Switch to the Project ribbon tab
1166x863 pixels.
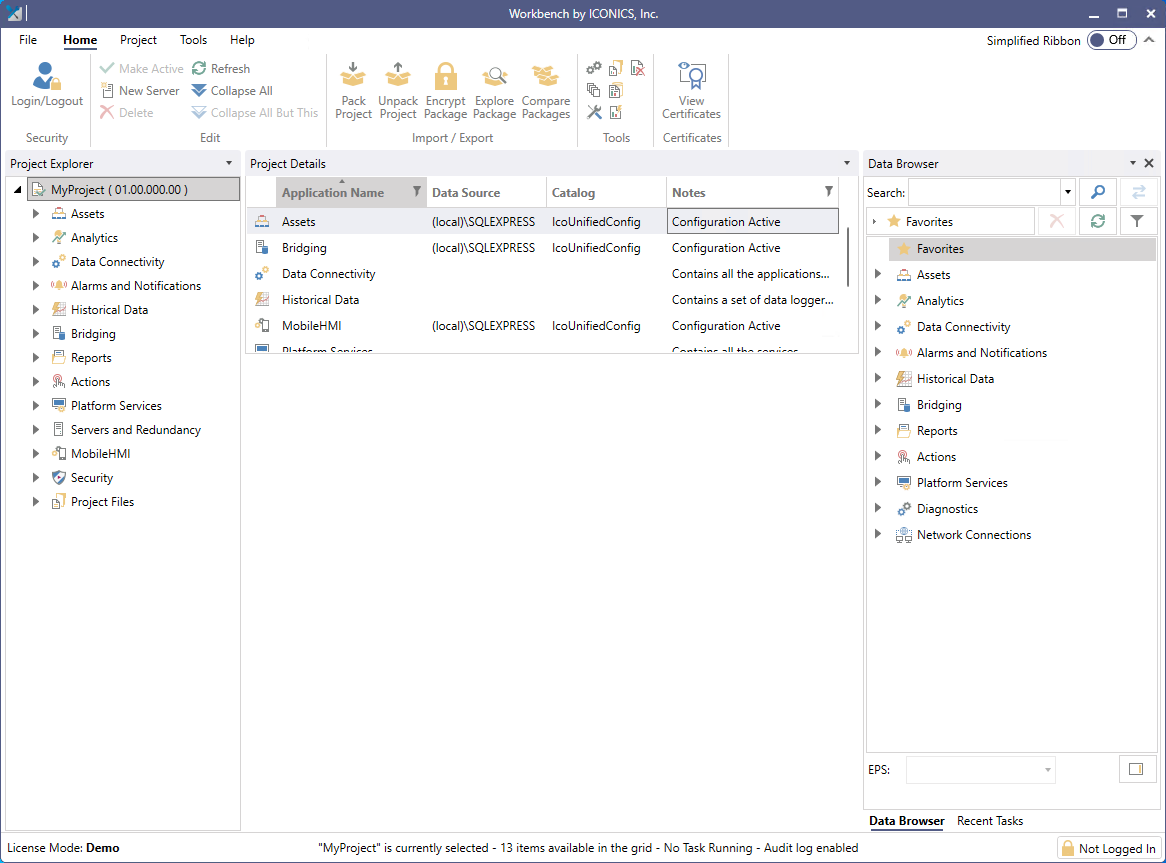pyautogui.click(x=138, y=40)
